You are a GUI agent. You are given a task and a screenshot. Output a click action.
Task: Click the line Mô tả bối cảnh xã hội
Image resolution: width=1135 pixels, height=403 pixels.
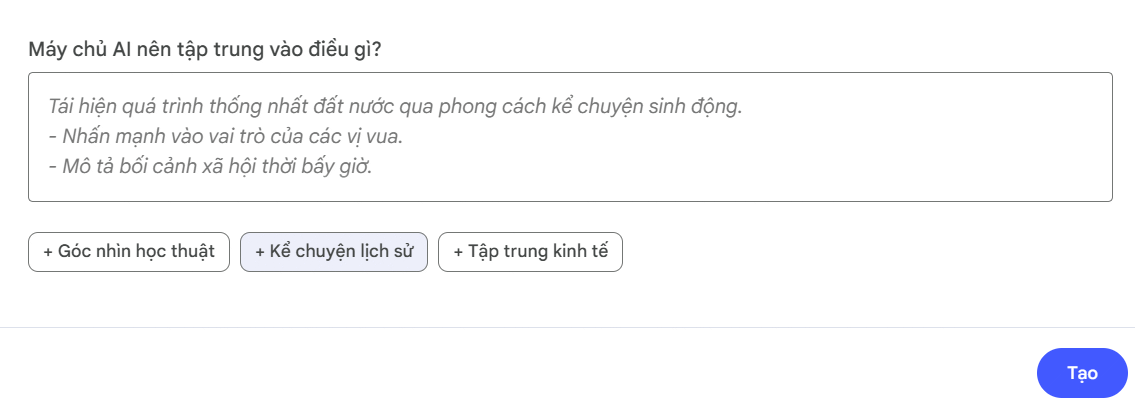coord(210,166)
